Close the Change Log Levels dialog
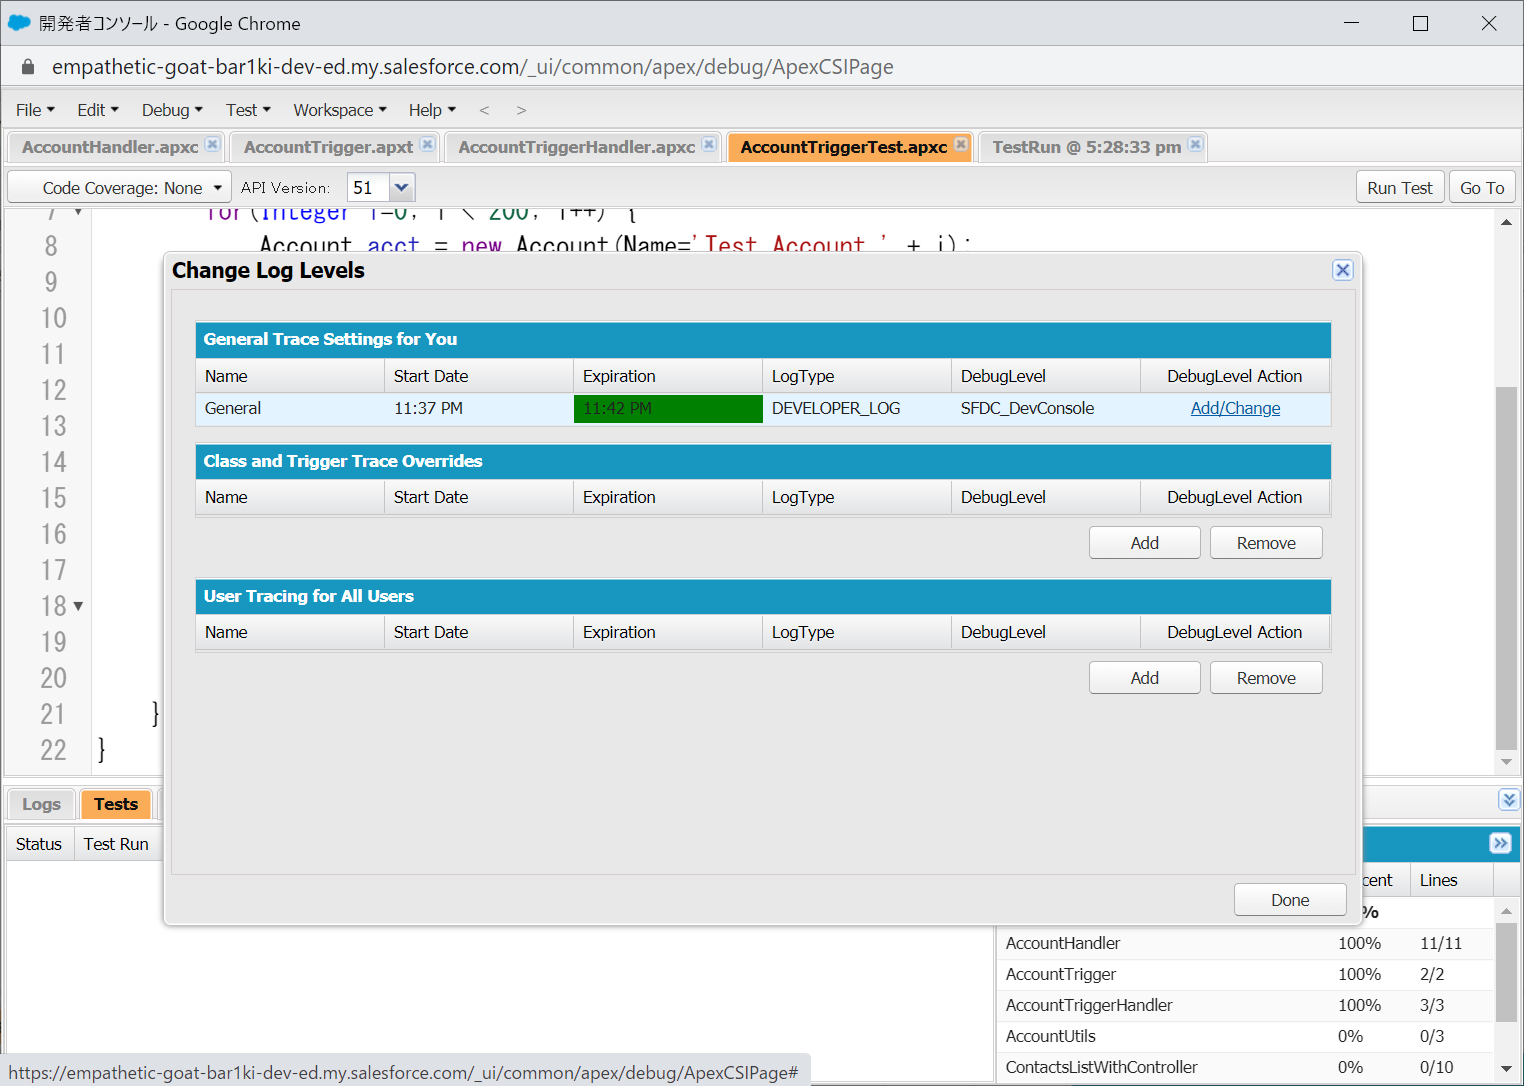The image size is (1524, 1086). coord(1343,270)
